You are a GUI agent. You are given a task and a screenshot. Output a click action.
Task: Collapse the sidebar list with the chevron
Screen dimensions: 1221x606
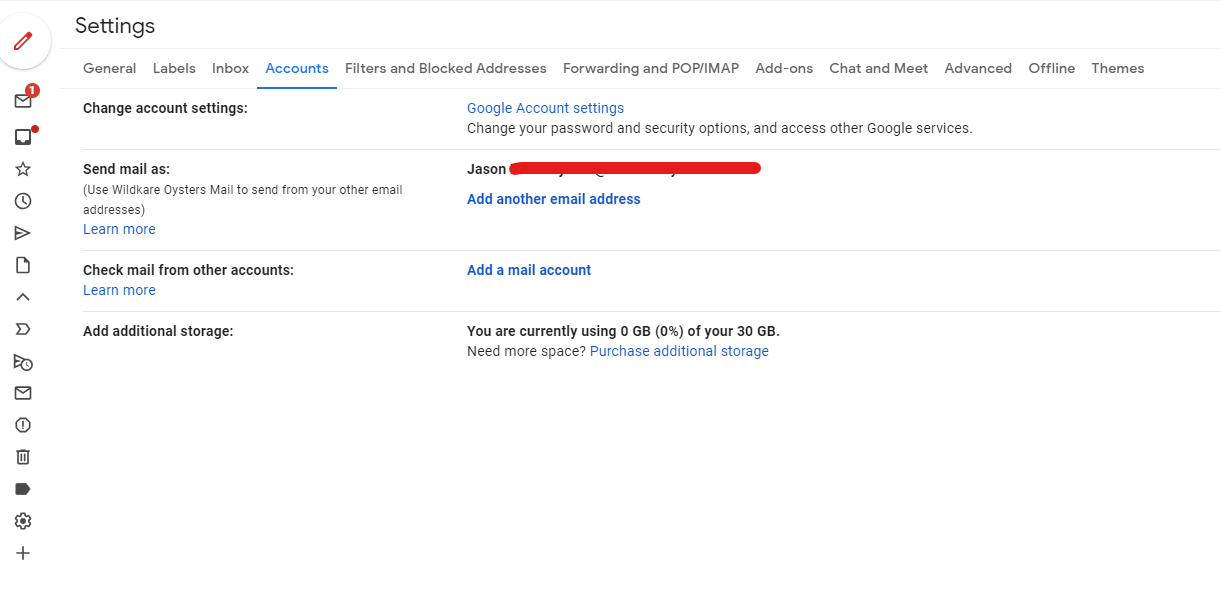[x=23, y=297]
